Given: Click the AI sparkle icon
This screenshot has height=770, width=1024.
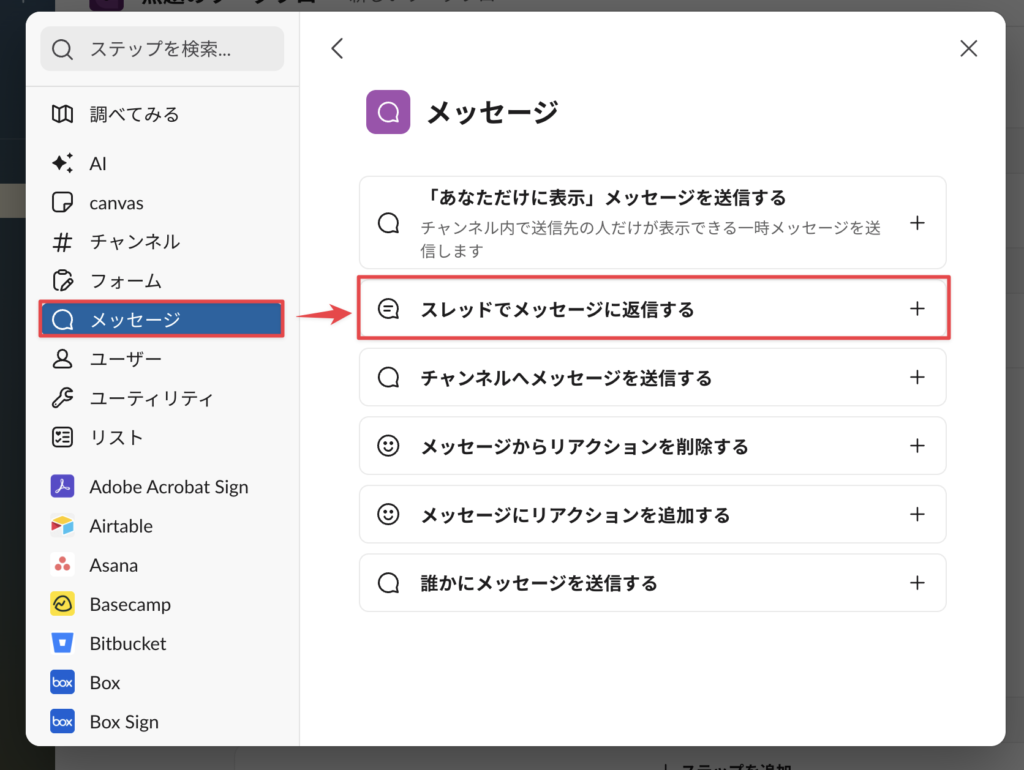Looking at the screenshot, I should [x=62, y=163].
